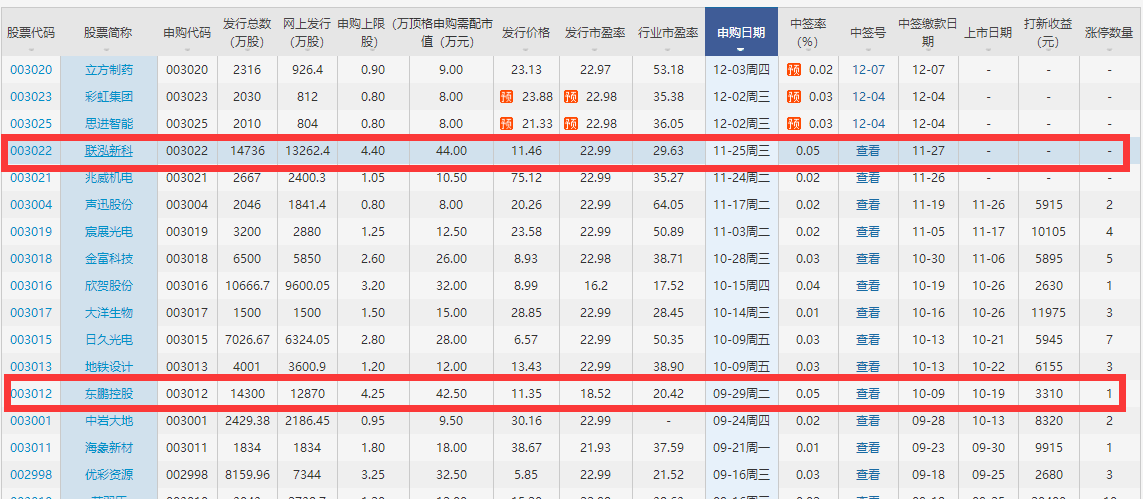
Task: Sort by 打新收益(元) column header
Action: coord(1048,34)
